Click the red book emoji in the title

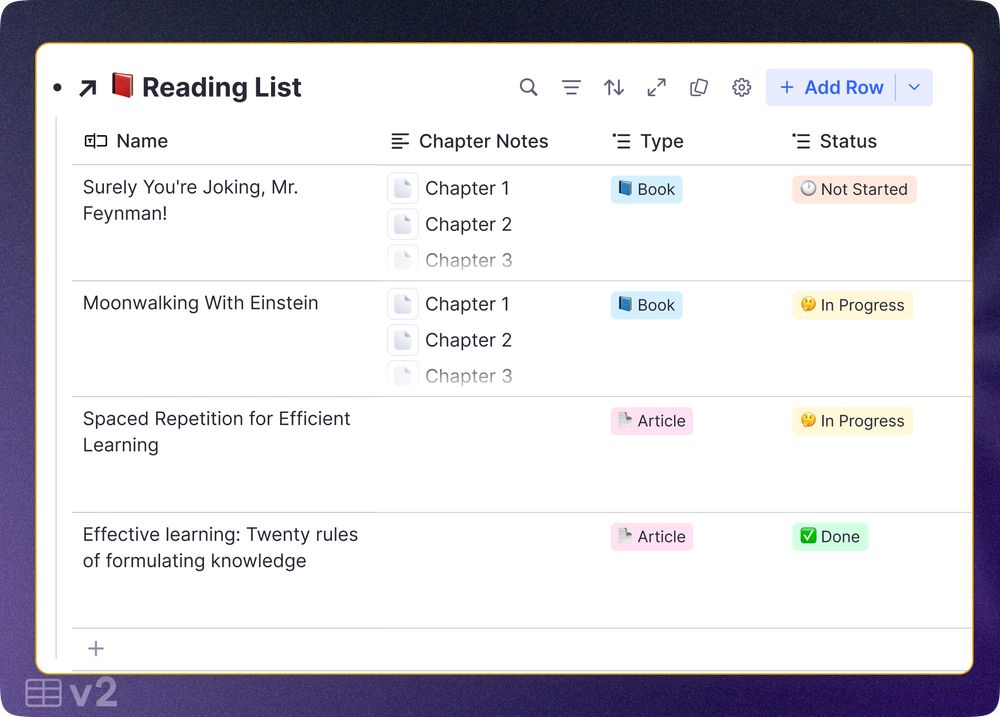pos(122,85)
